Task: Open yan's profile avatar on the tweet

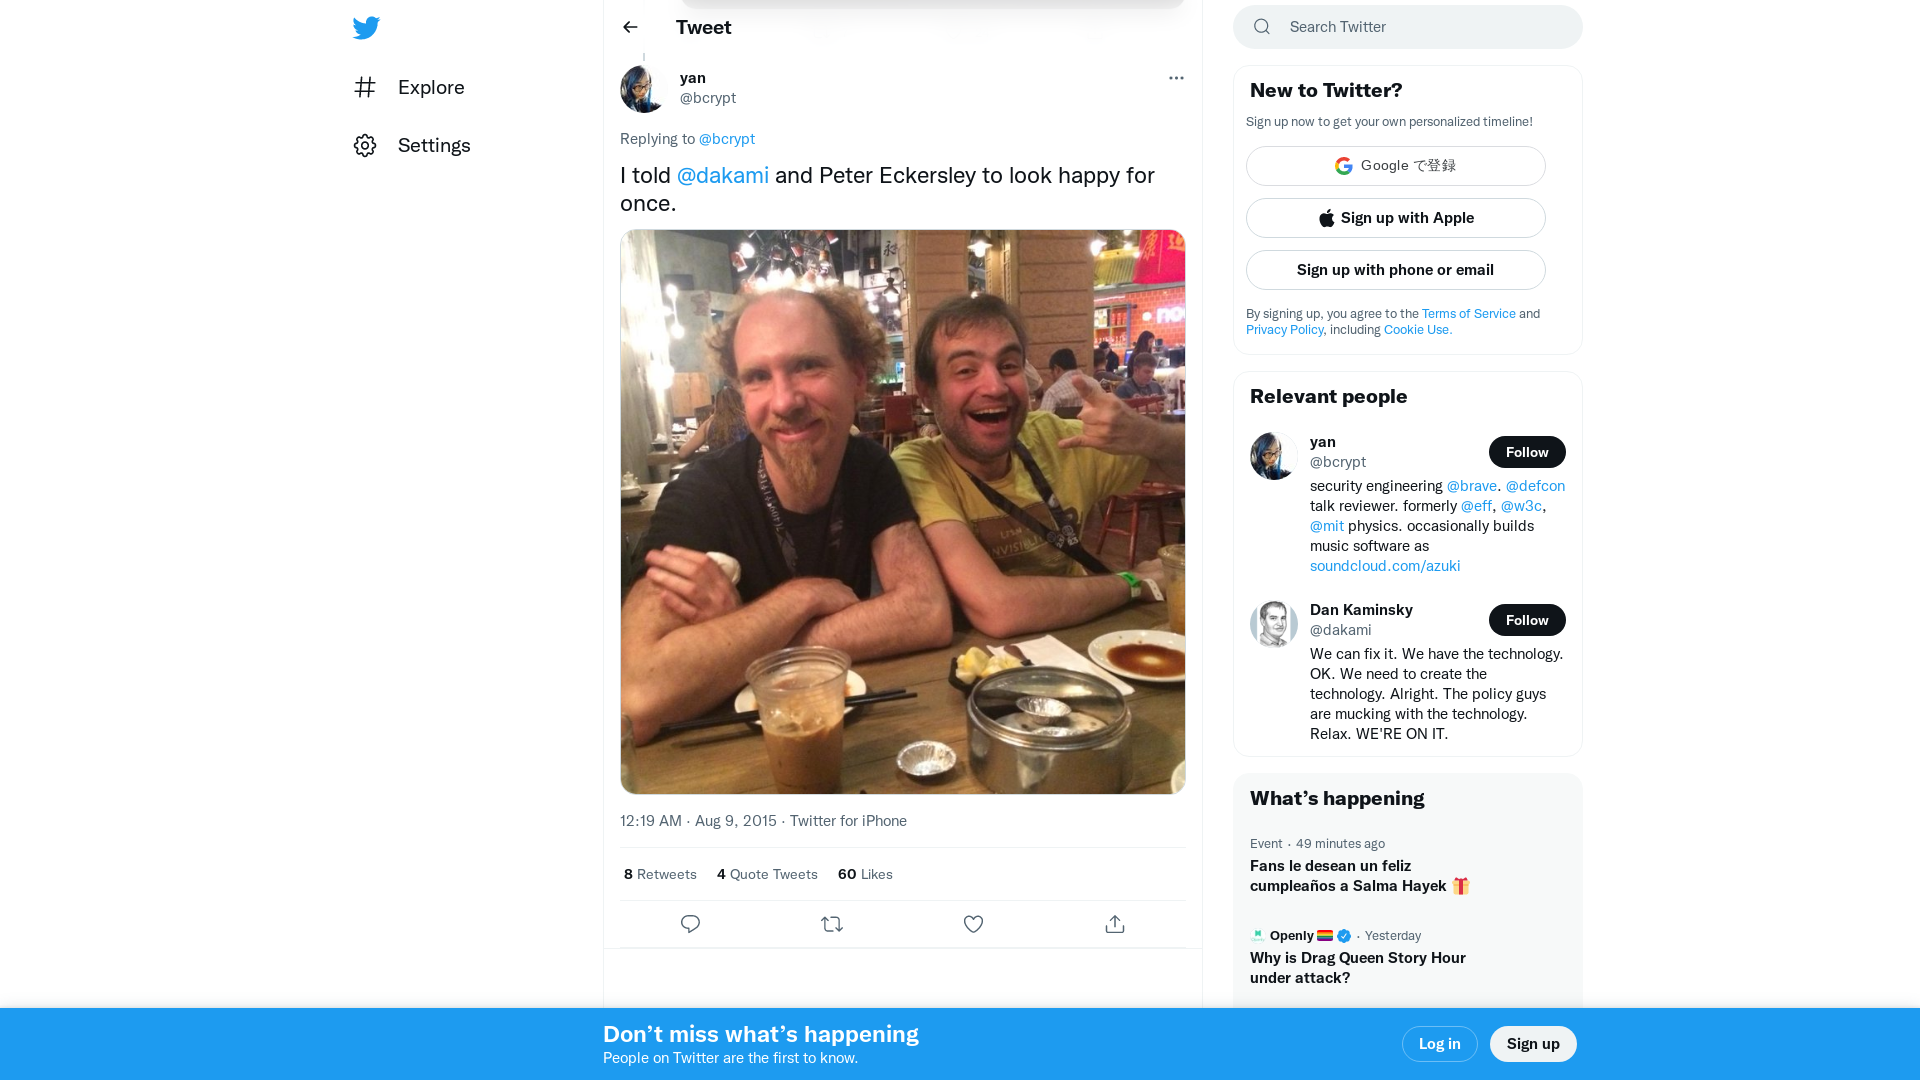Action: 643,88
